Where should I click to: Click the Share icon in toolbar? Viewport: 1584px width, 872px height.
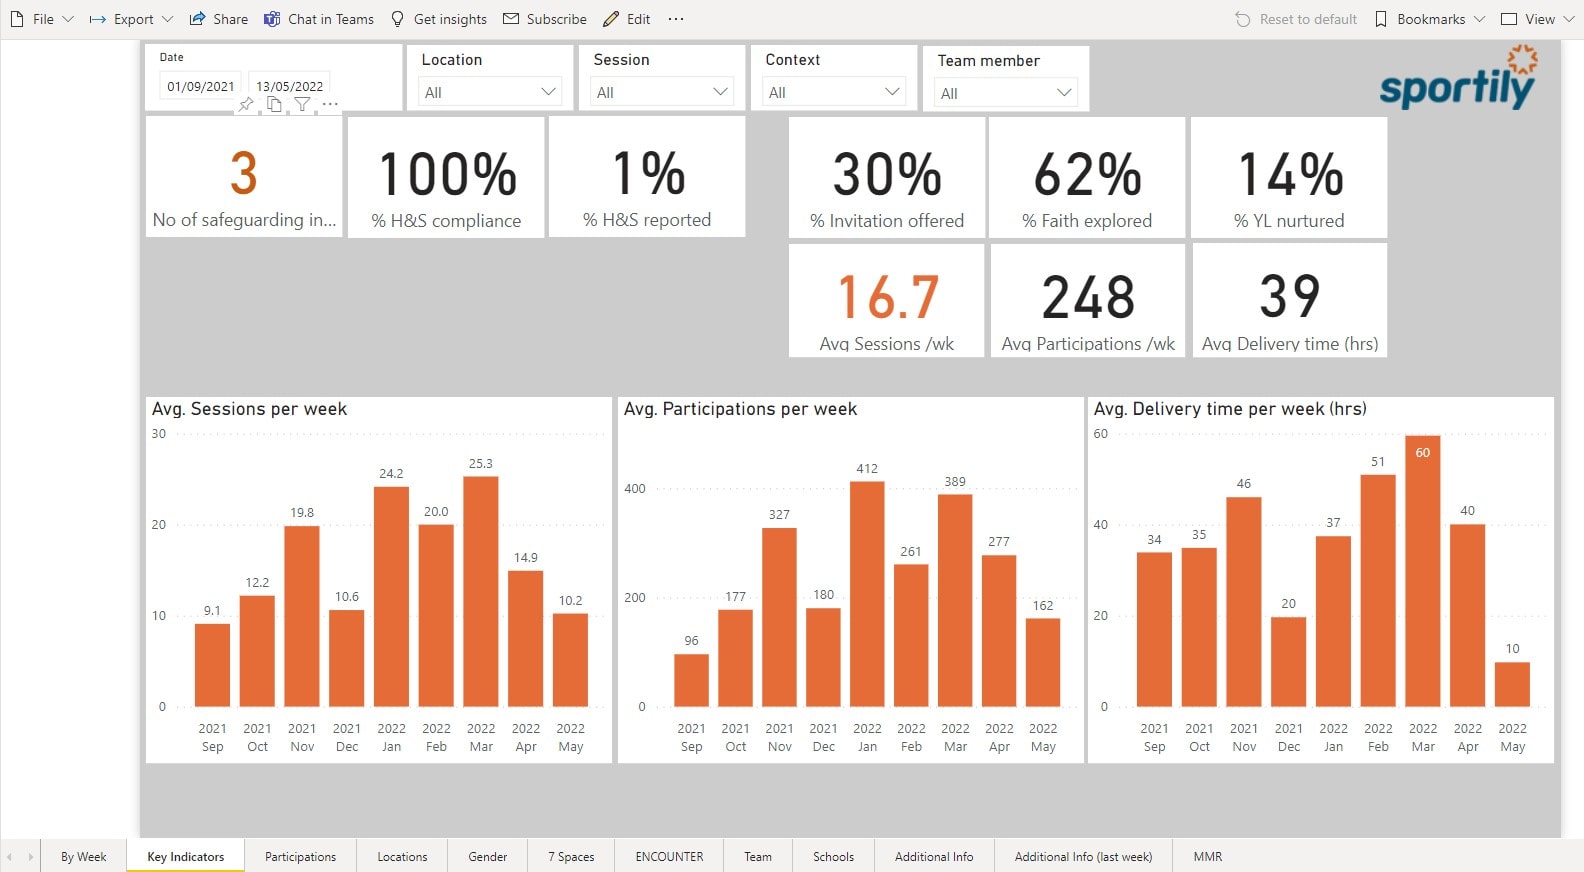pyautogui.click(x=218, y=19)
